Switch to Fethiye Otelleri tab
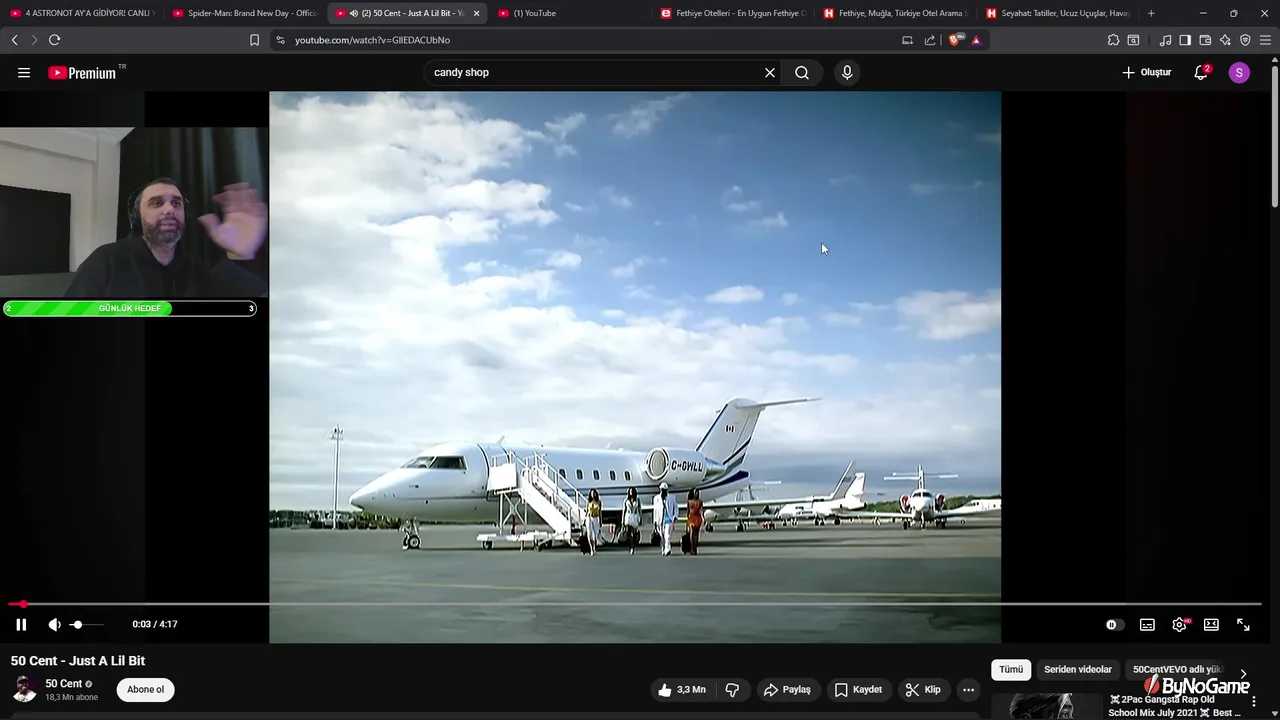 pos(733,13)
